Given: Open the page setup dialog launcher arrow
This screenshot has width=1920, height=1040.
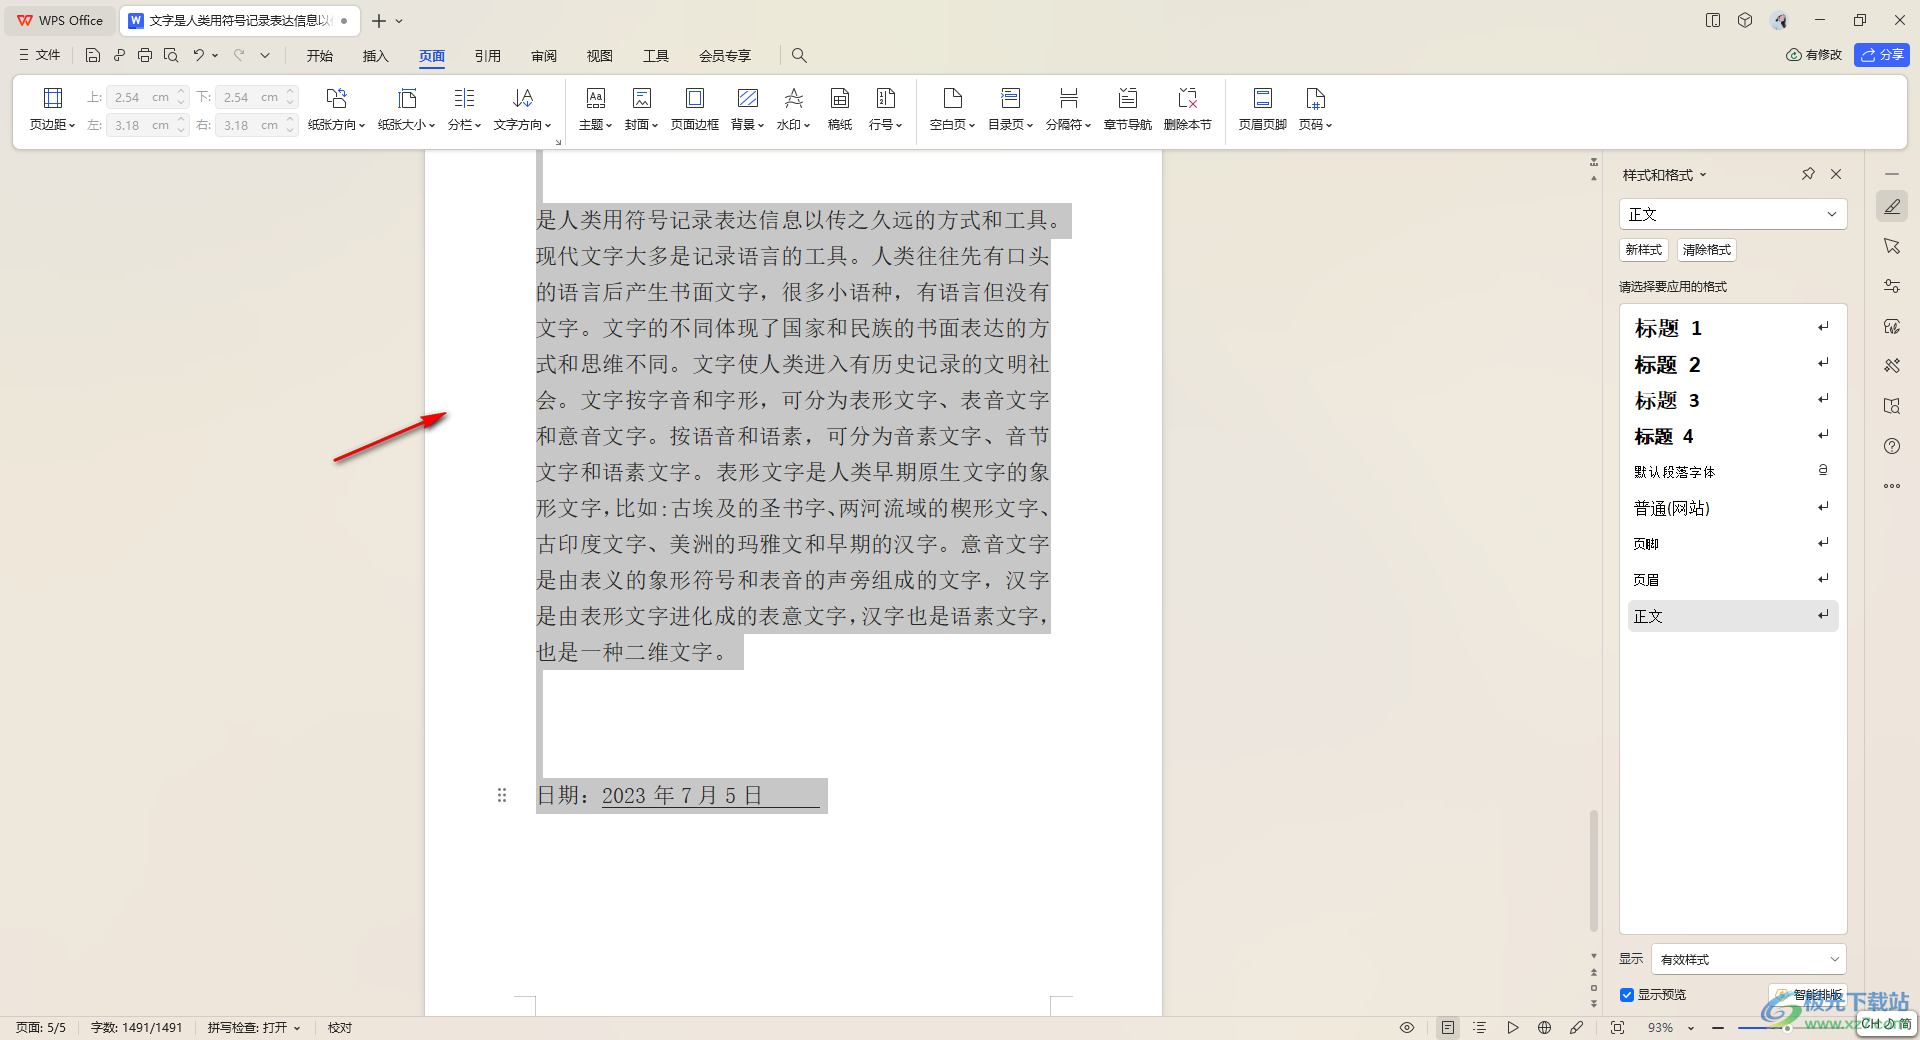Looking at the screenshot, I should [x=558, y=142].
